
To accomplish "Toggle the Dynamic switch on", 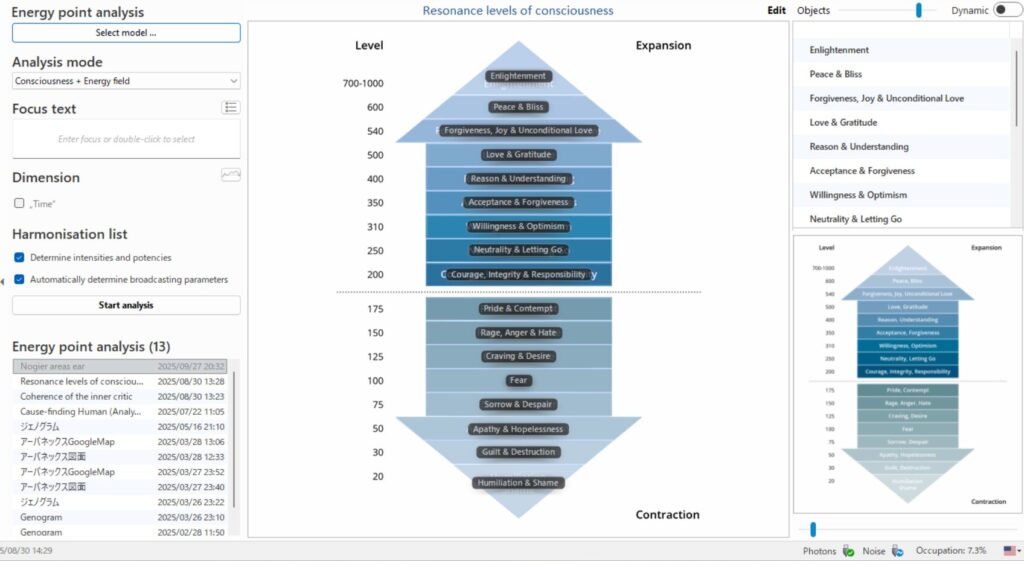I will click(x=1000, y=10).
